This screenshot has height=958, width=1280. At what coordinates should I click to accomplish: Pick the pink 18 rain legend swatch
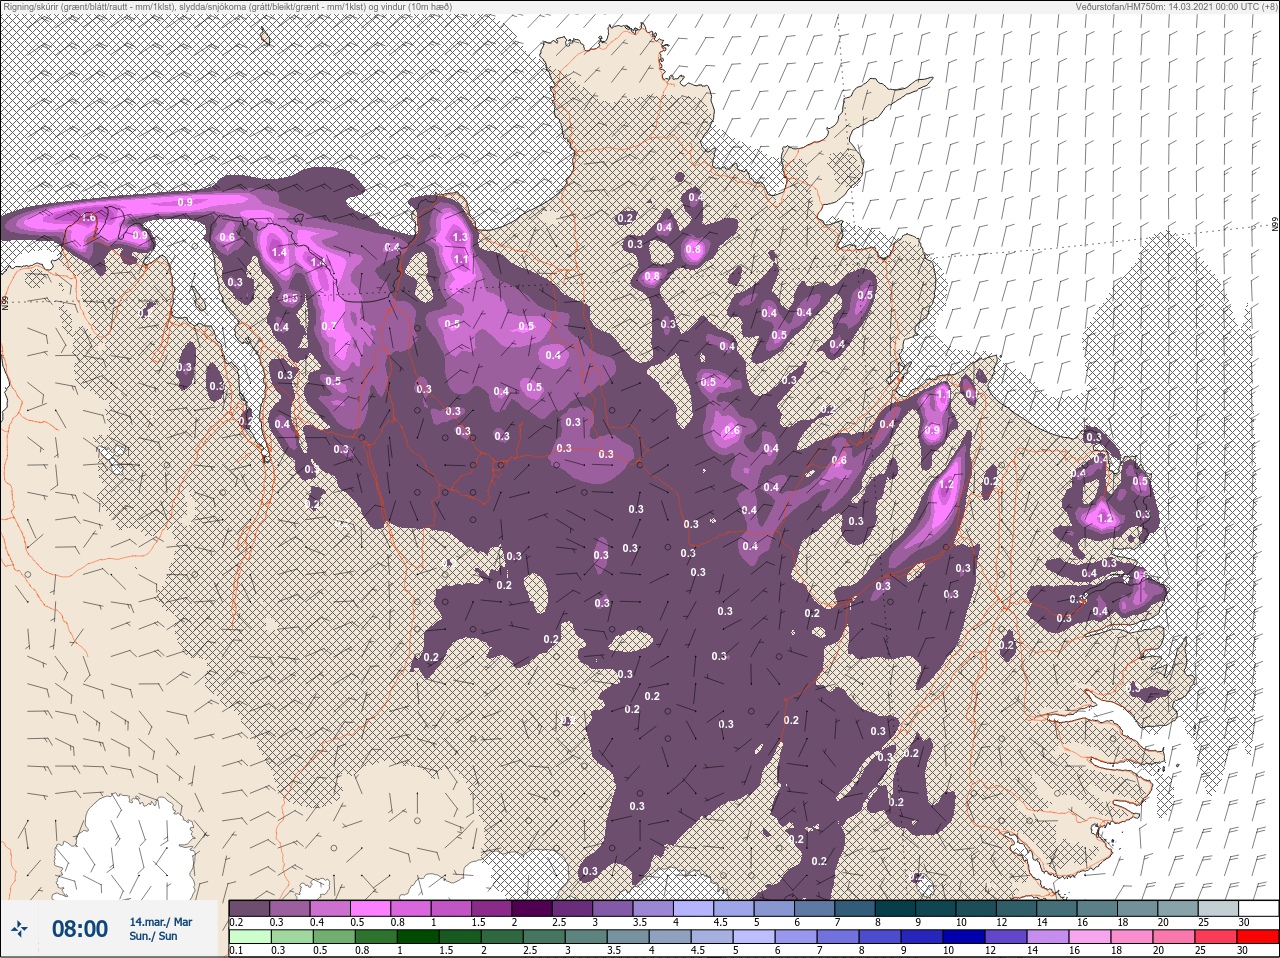1133,936
